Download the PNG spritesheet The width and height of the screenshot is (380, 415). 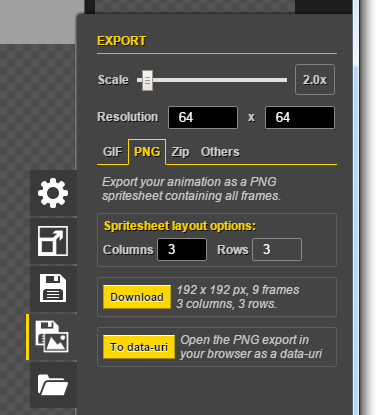[x=137, y=297]
